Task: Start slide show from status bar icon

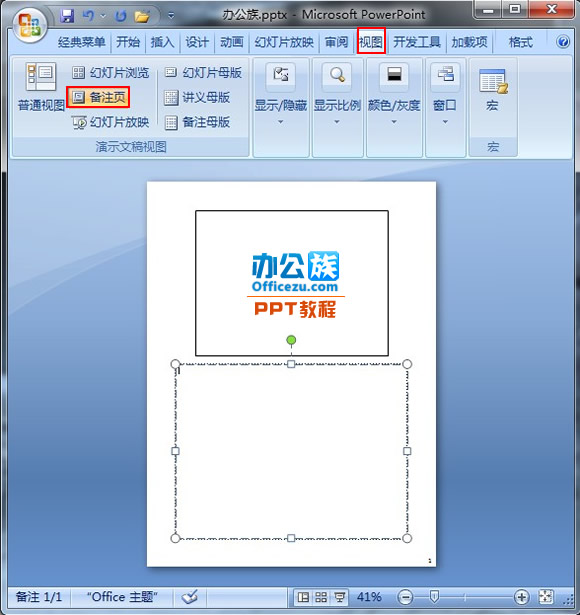Action: click(x=340, y=597)
